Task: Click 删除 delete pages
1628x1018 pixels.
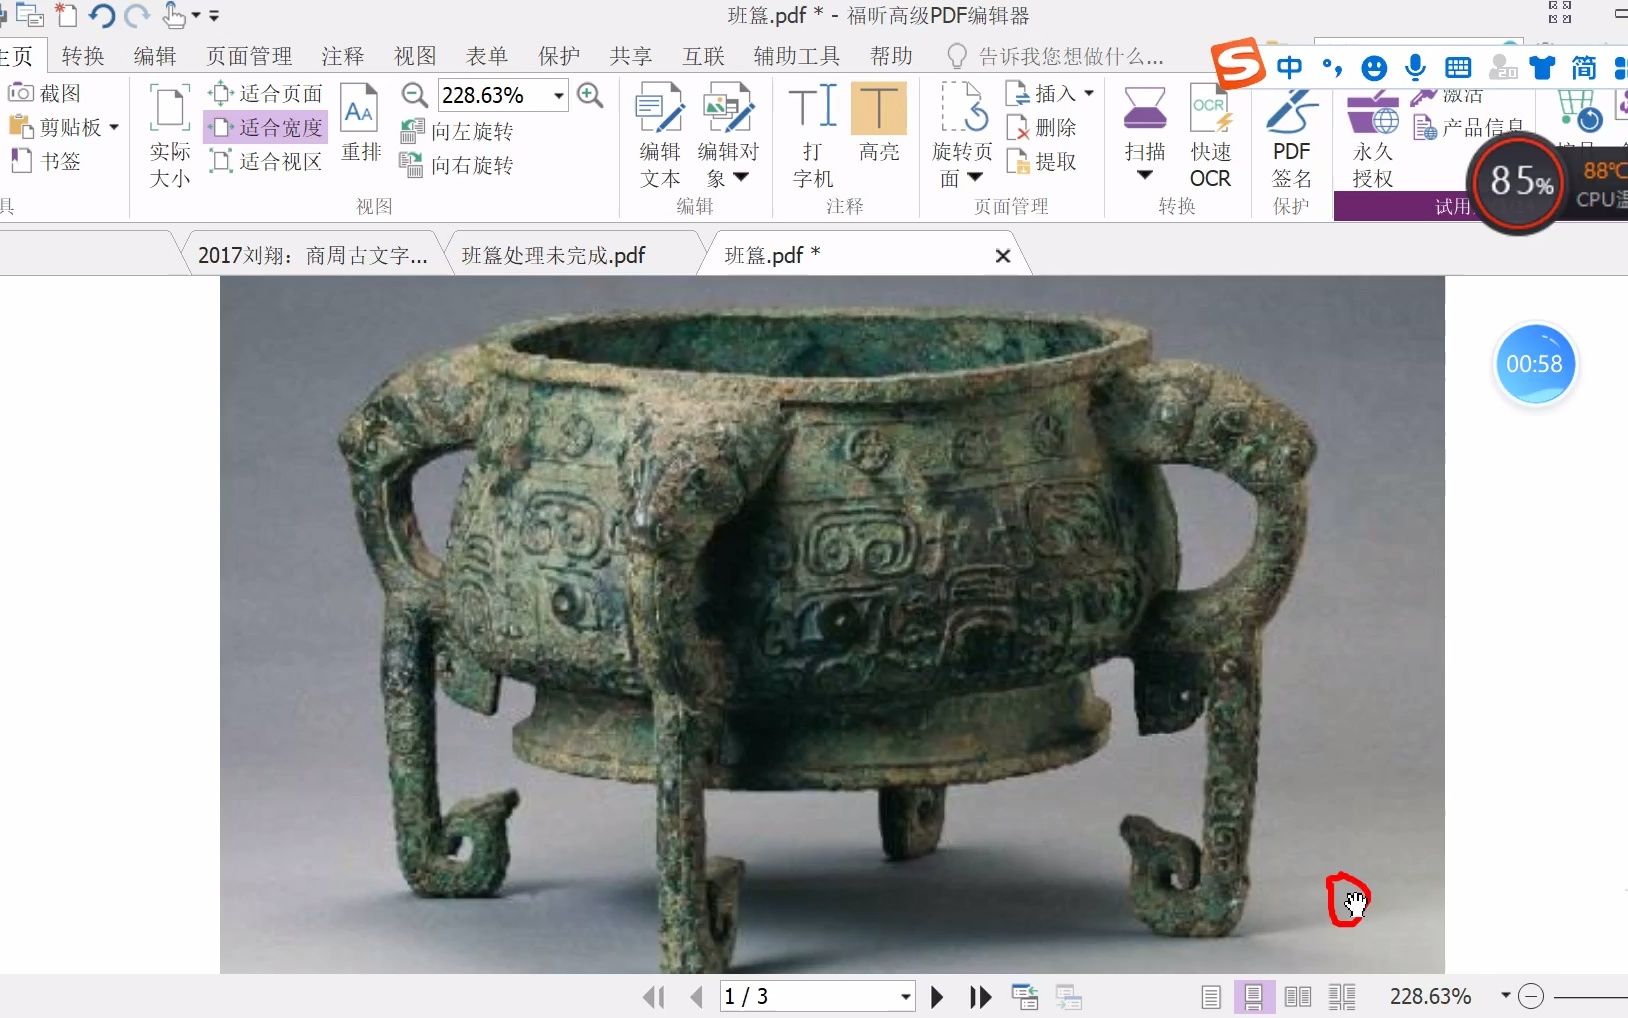Action: (x=1042, y=128)
